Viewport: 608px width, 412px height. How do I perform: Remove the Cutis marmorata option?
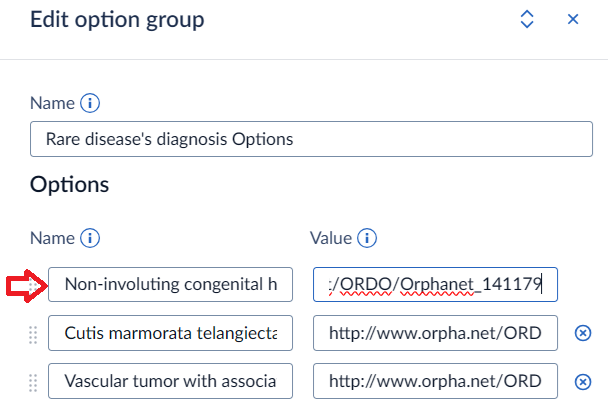click(x=583, y=334)
